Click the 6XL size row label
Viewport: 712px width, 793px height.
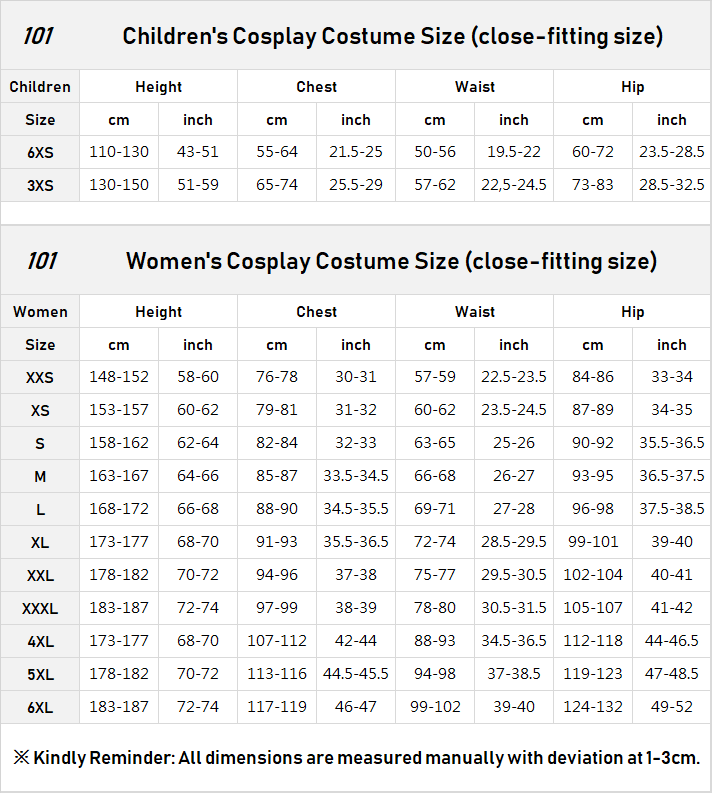[x=40, y=707]
